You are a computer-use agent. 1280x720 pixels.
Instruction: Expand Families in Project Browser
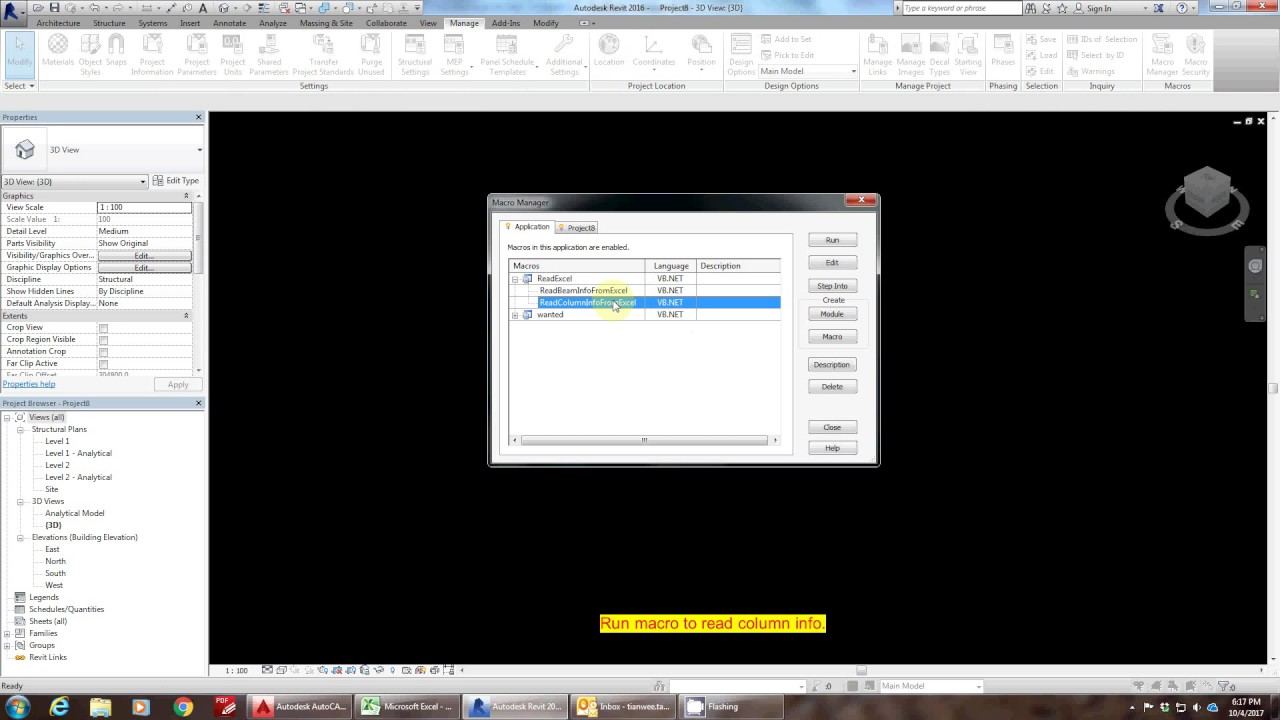8,633
